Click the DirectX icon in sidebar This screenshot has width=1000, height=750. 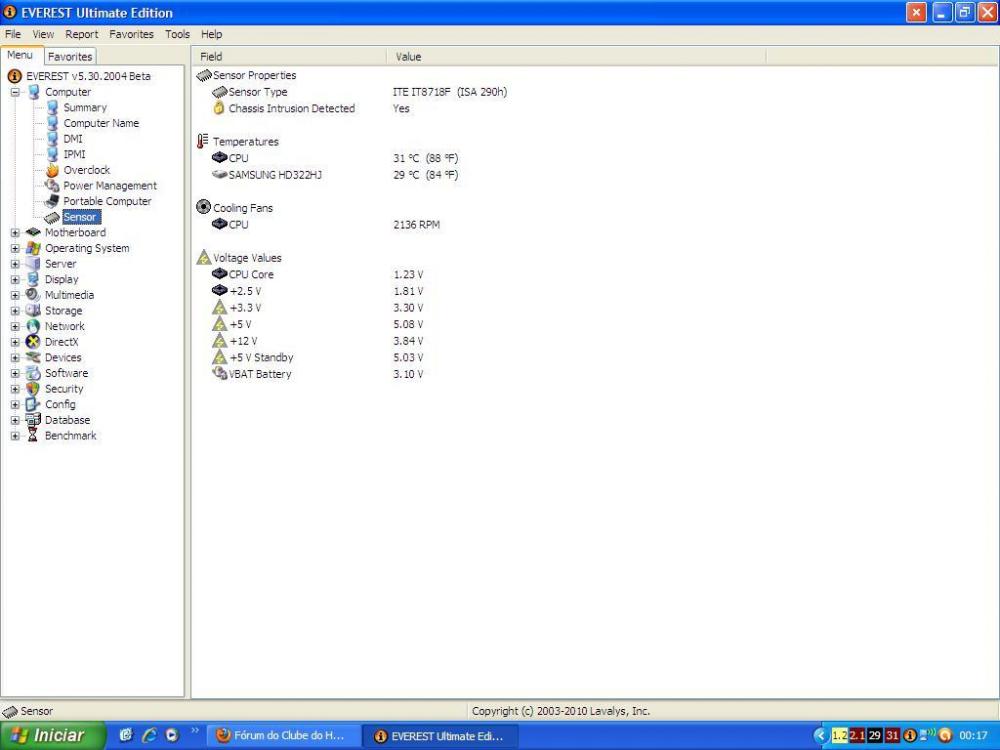pyautogui.click(x=34, y=342)
